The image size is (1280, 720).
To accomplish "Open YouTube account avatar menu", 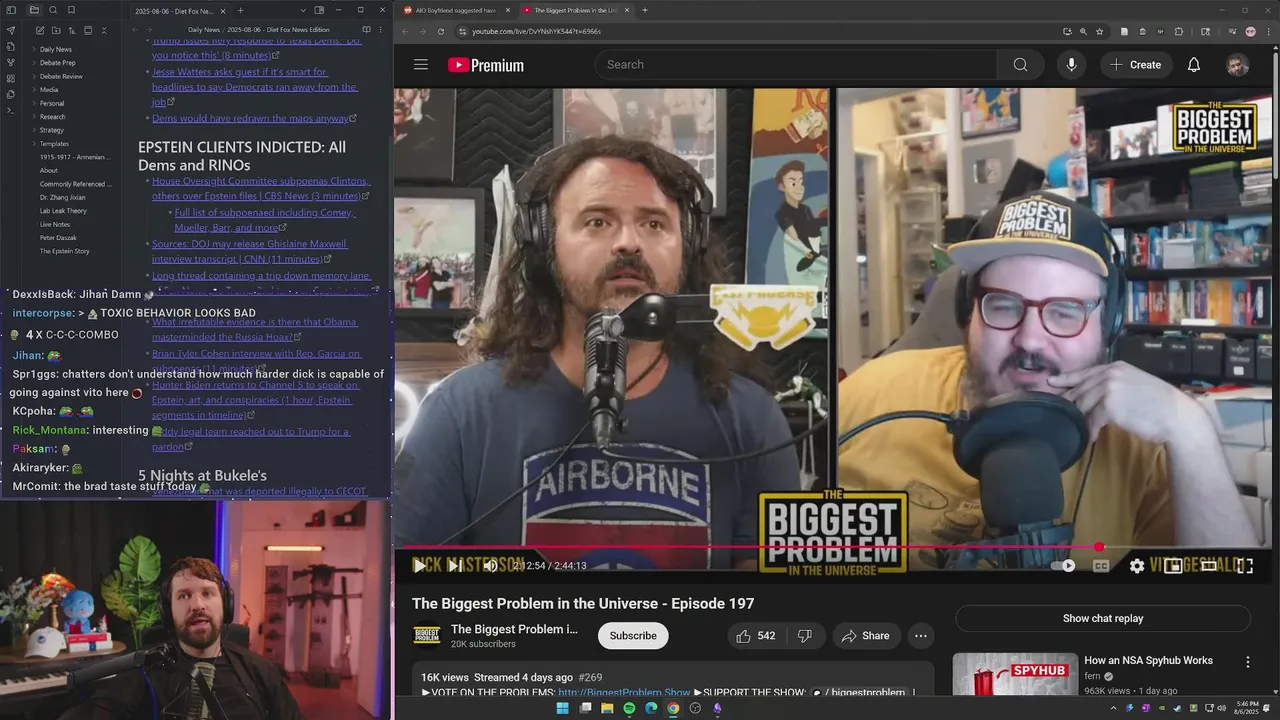I will coord(1237,65).
